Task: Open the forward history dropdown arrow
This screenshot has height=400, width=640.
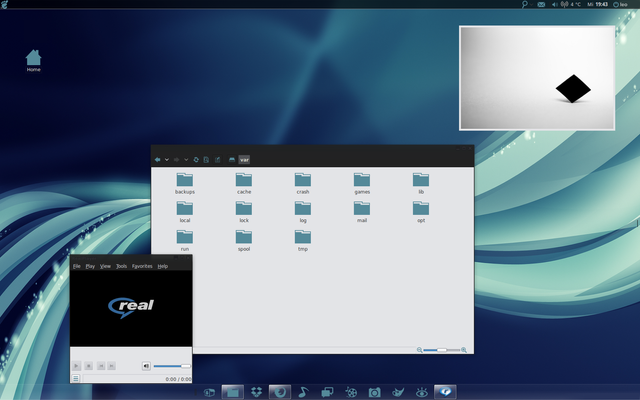Action: 186,160
